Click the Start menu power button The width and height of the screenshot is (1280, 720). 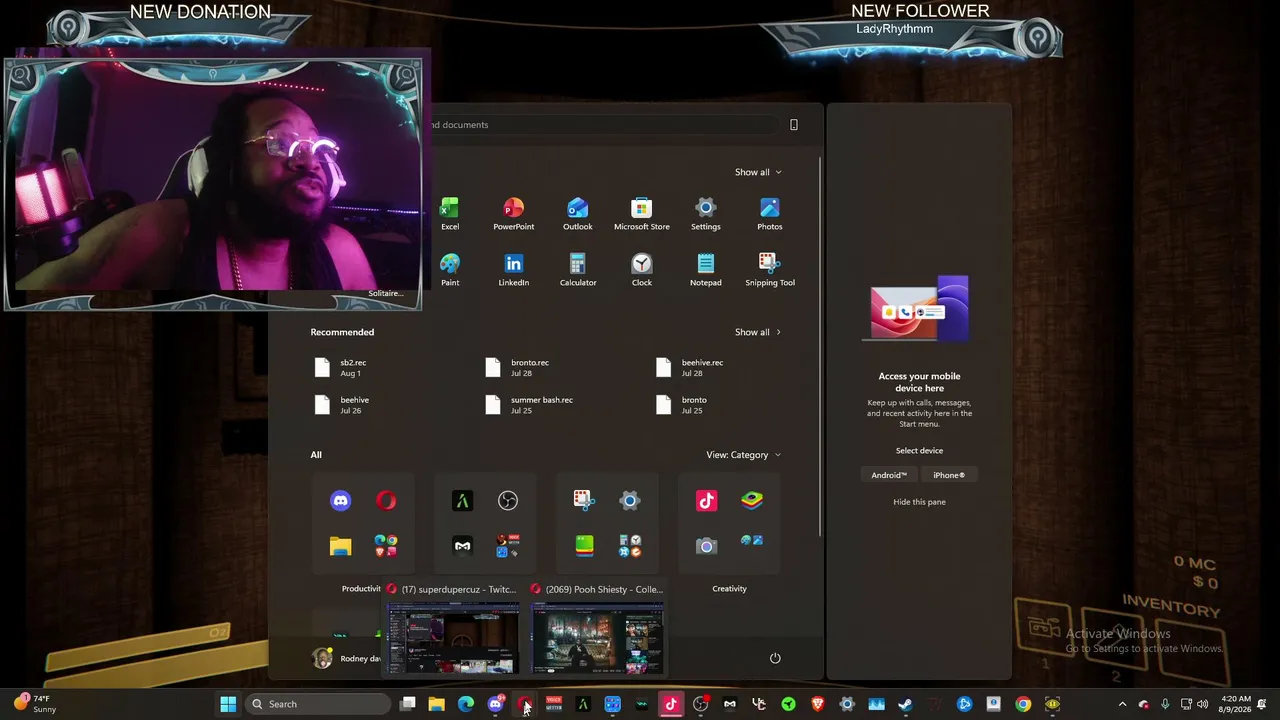tap(775, 658)
